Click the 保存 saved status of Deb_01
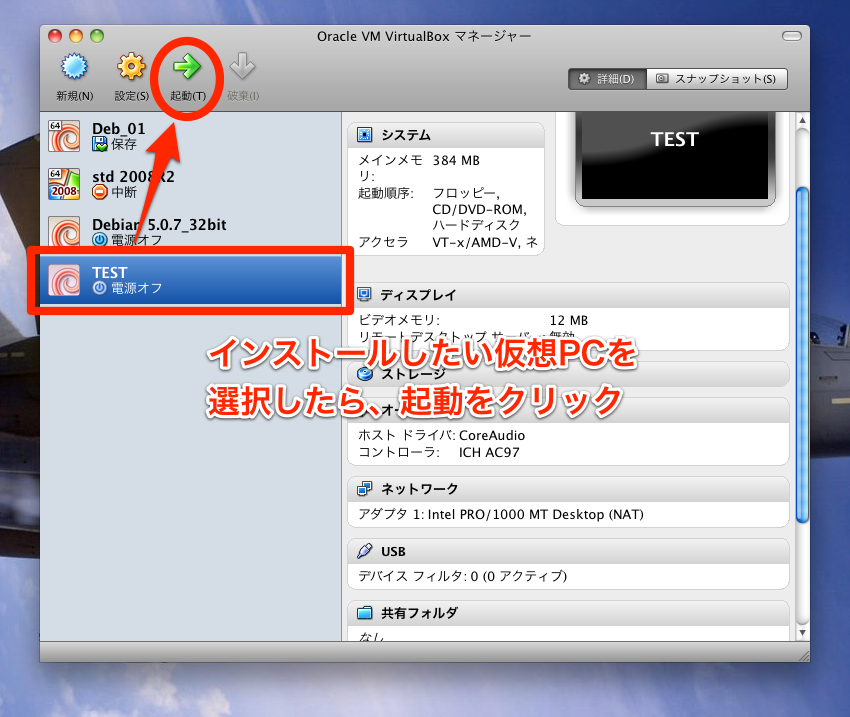Screen dimensions: 850x717 coord(124,144)
